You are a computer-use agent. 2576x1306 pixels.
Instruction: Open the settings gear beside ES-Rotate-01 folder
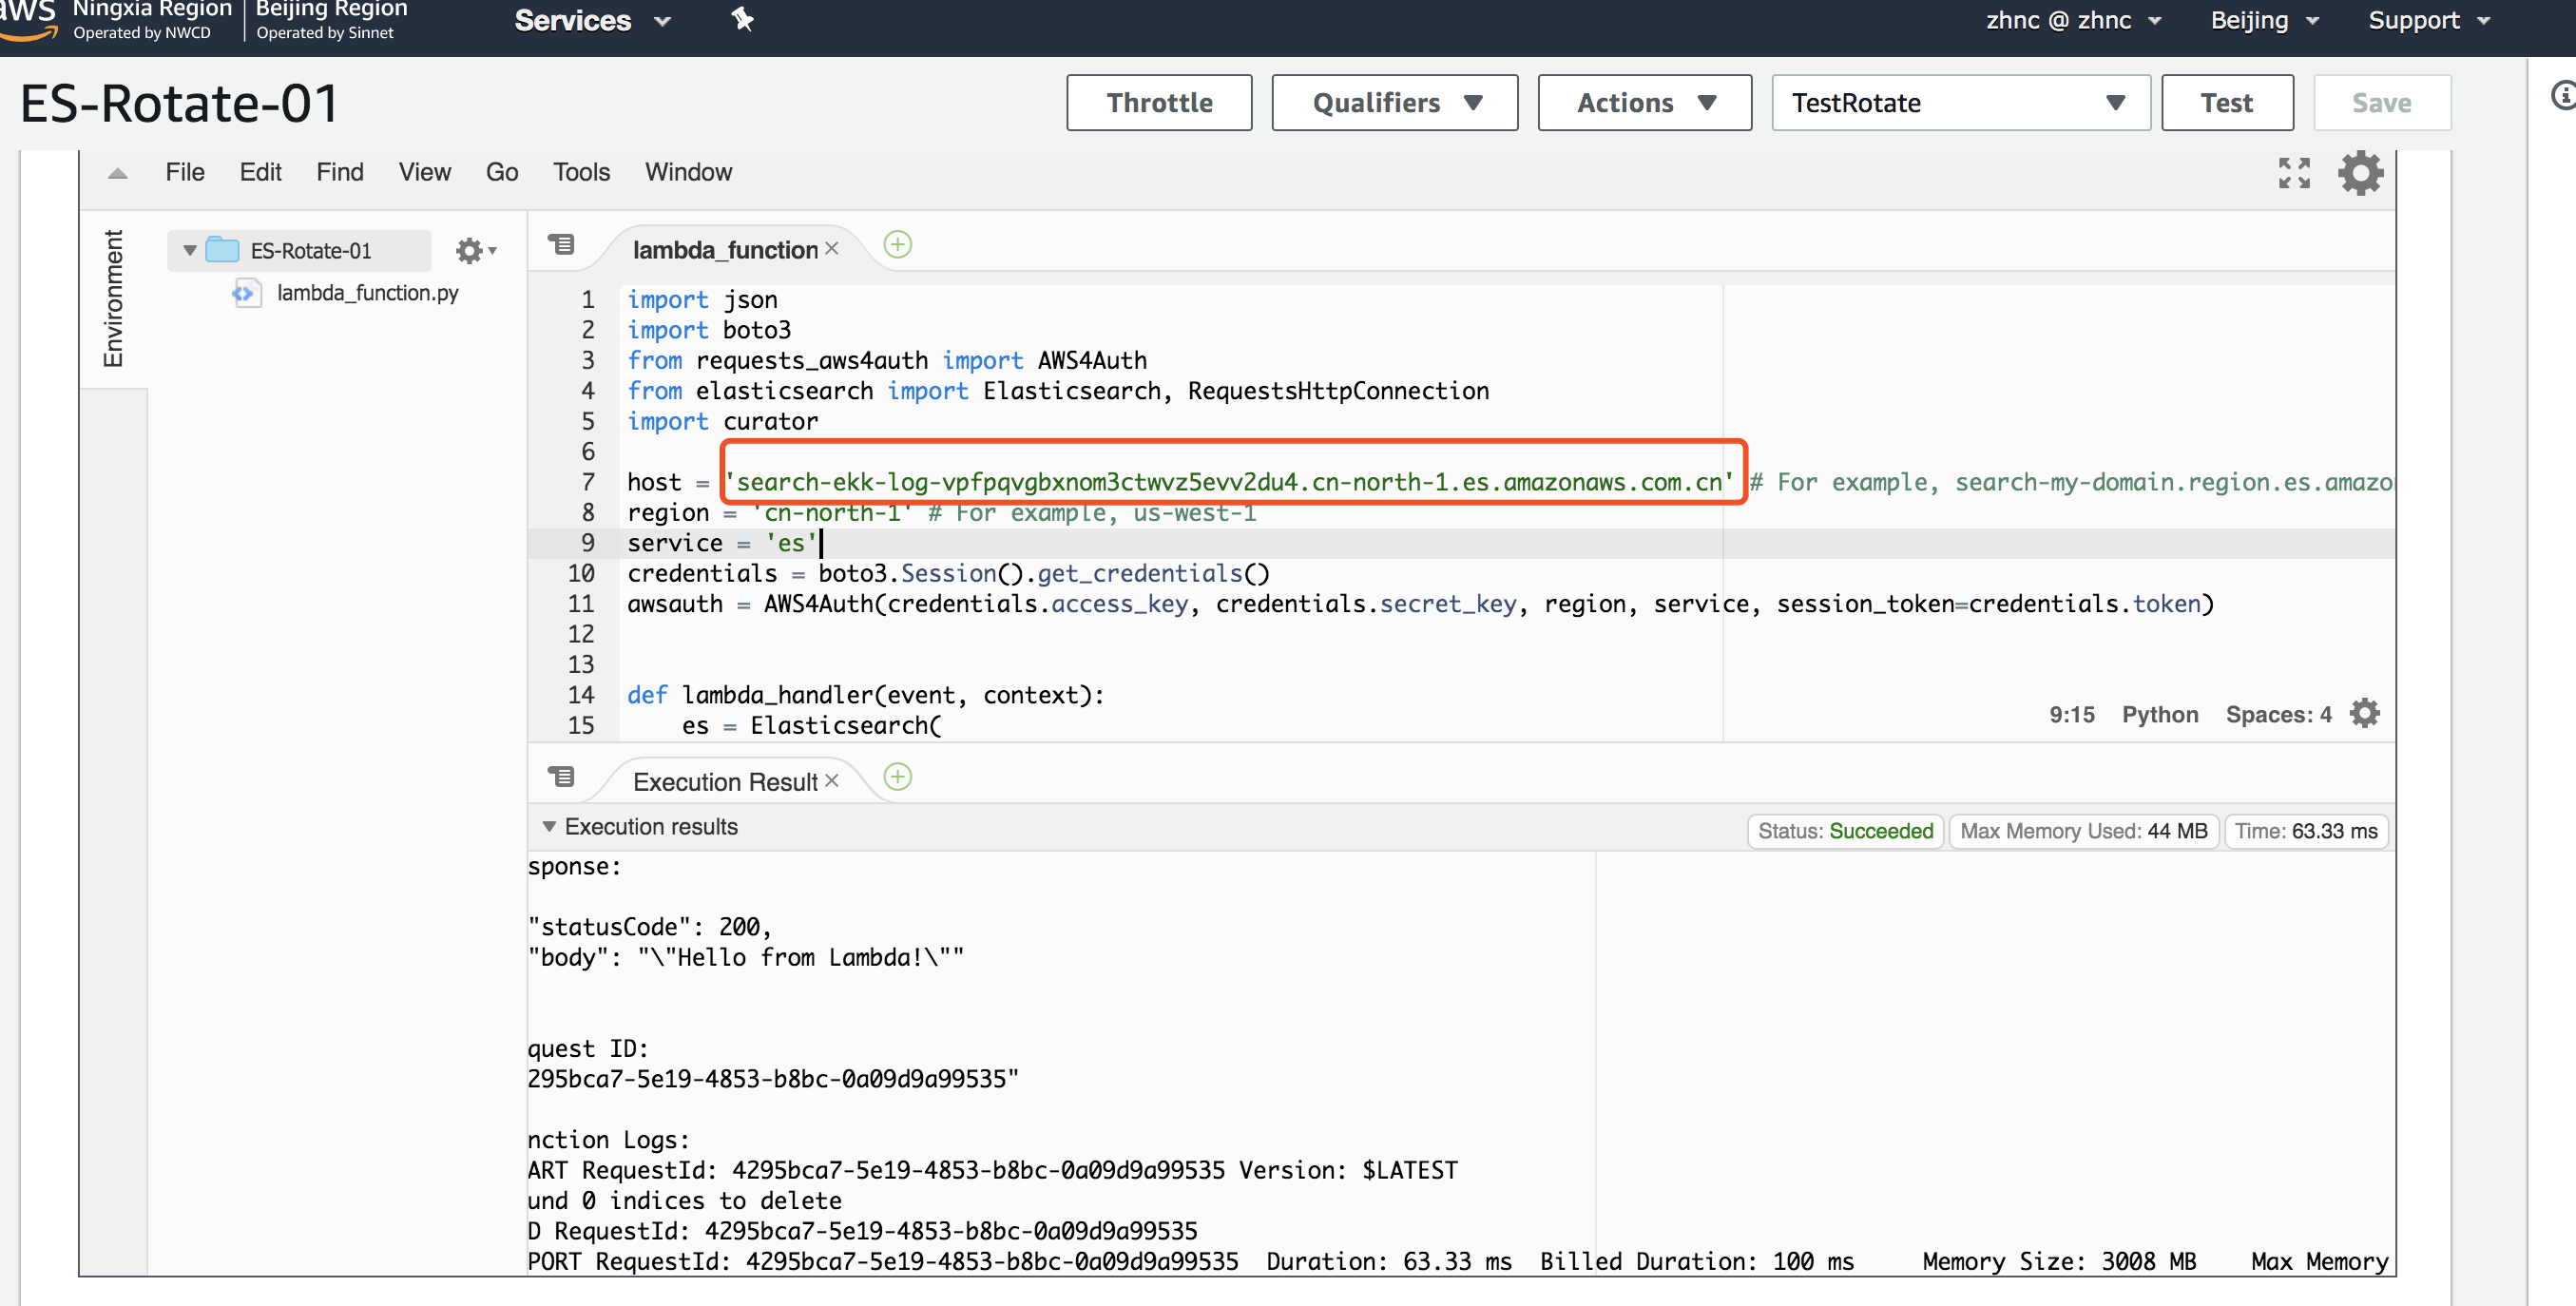[470, 250]
